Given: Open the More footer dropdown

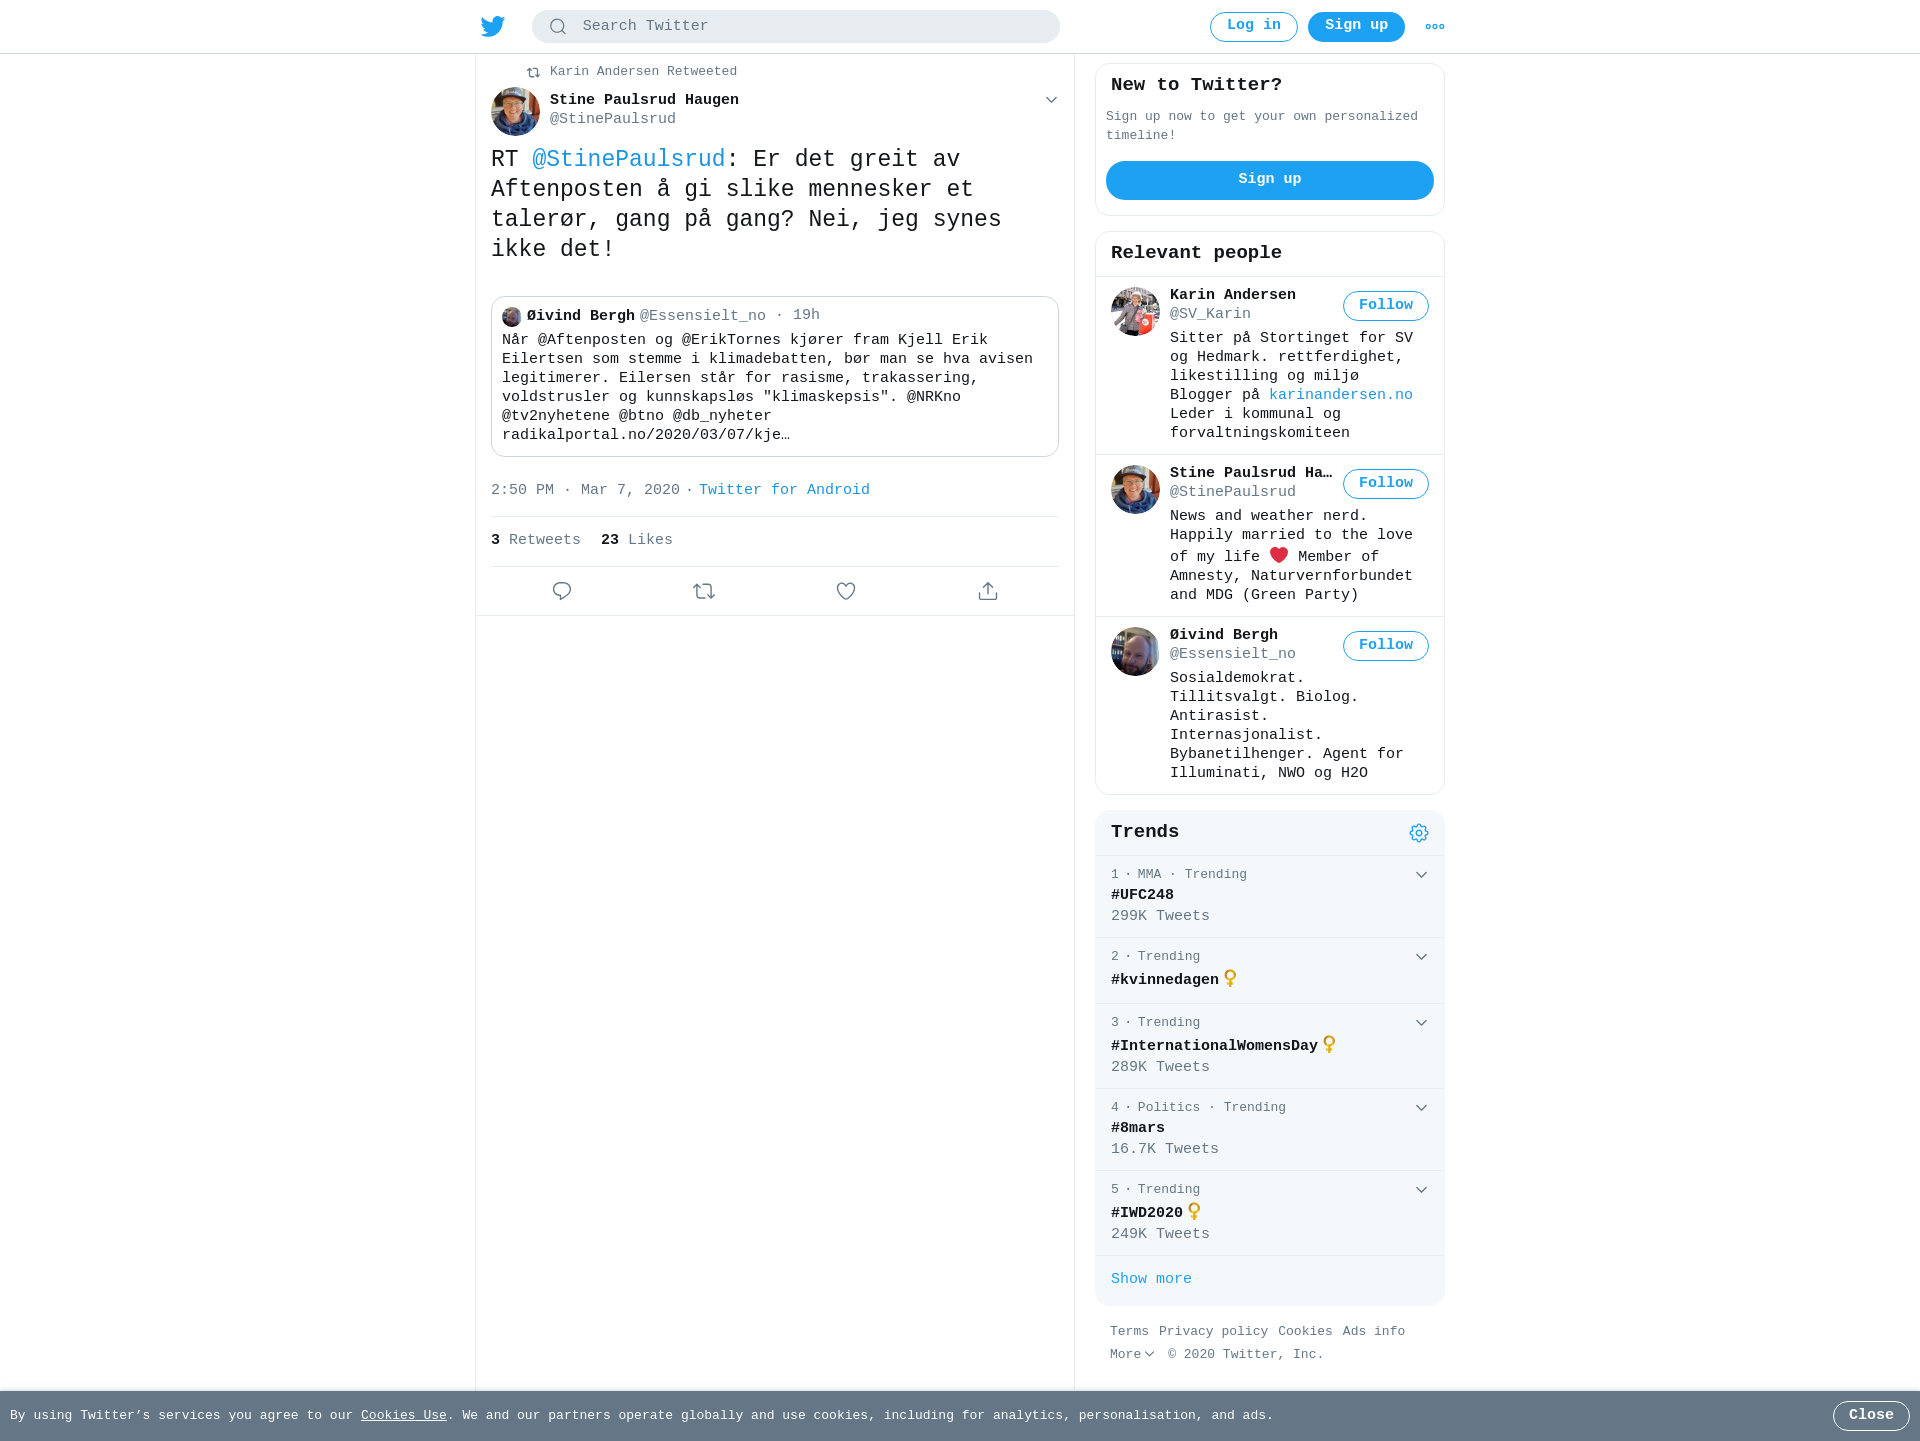Looking at the screenshot, I should [x=1132, y=1354].
